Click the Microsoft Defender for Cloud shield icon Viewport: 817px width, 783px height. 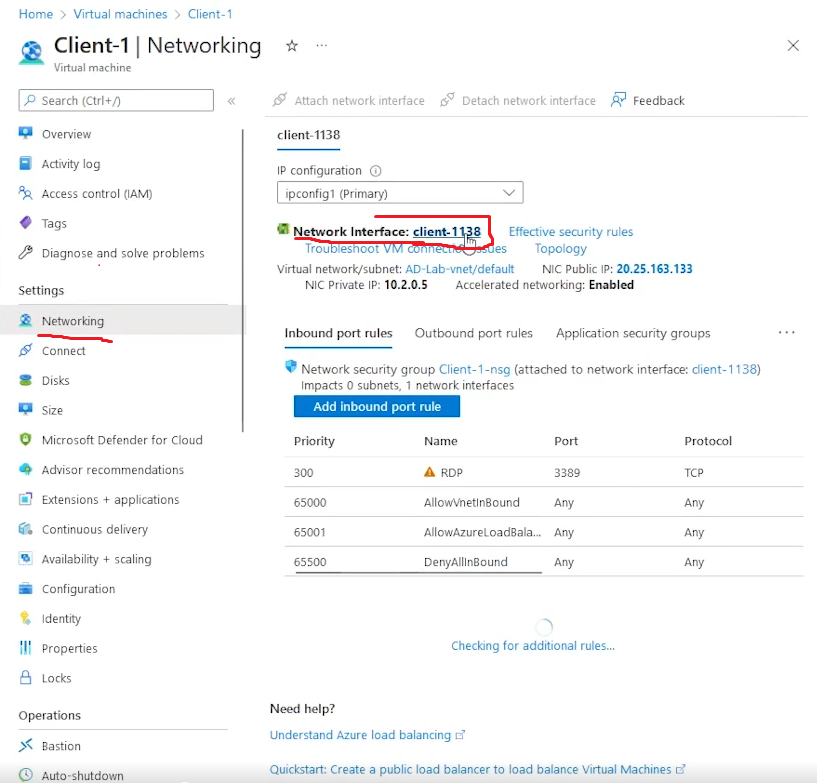[26, 439]
